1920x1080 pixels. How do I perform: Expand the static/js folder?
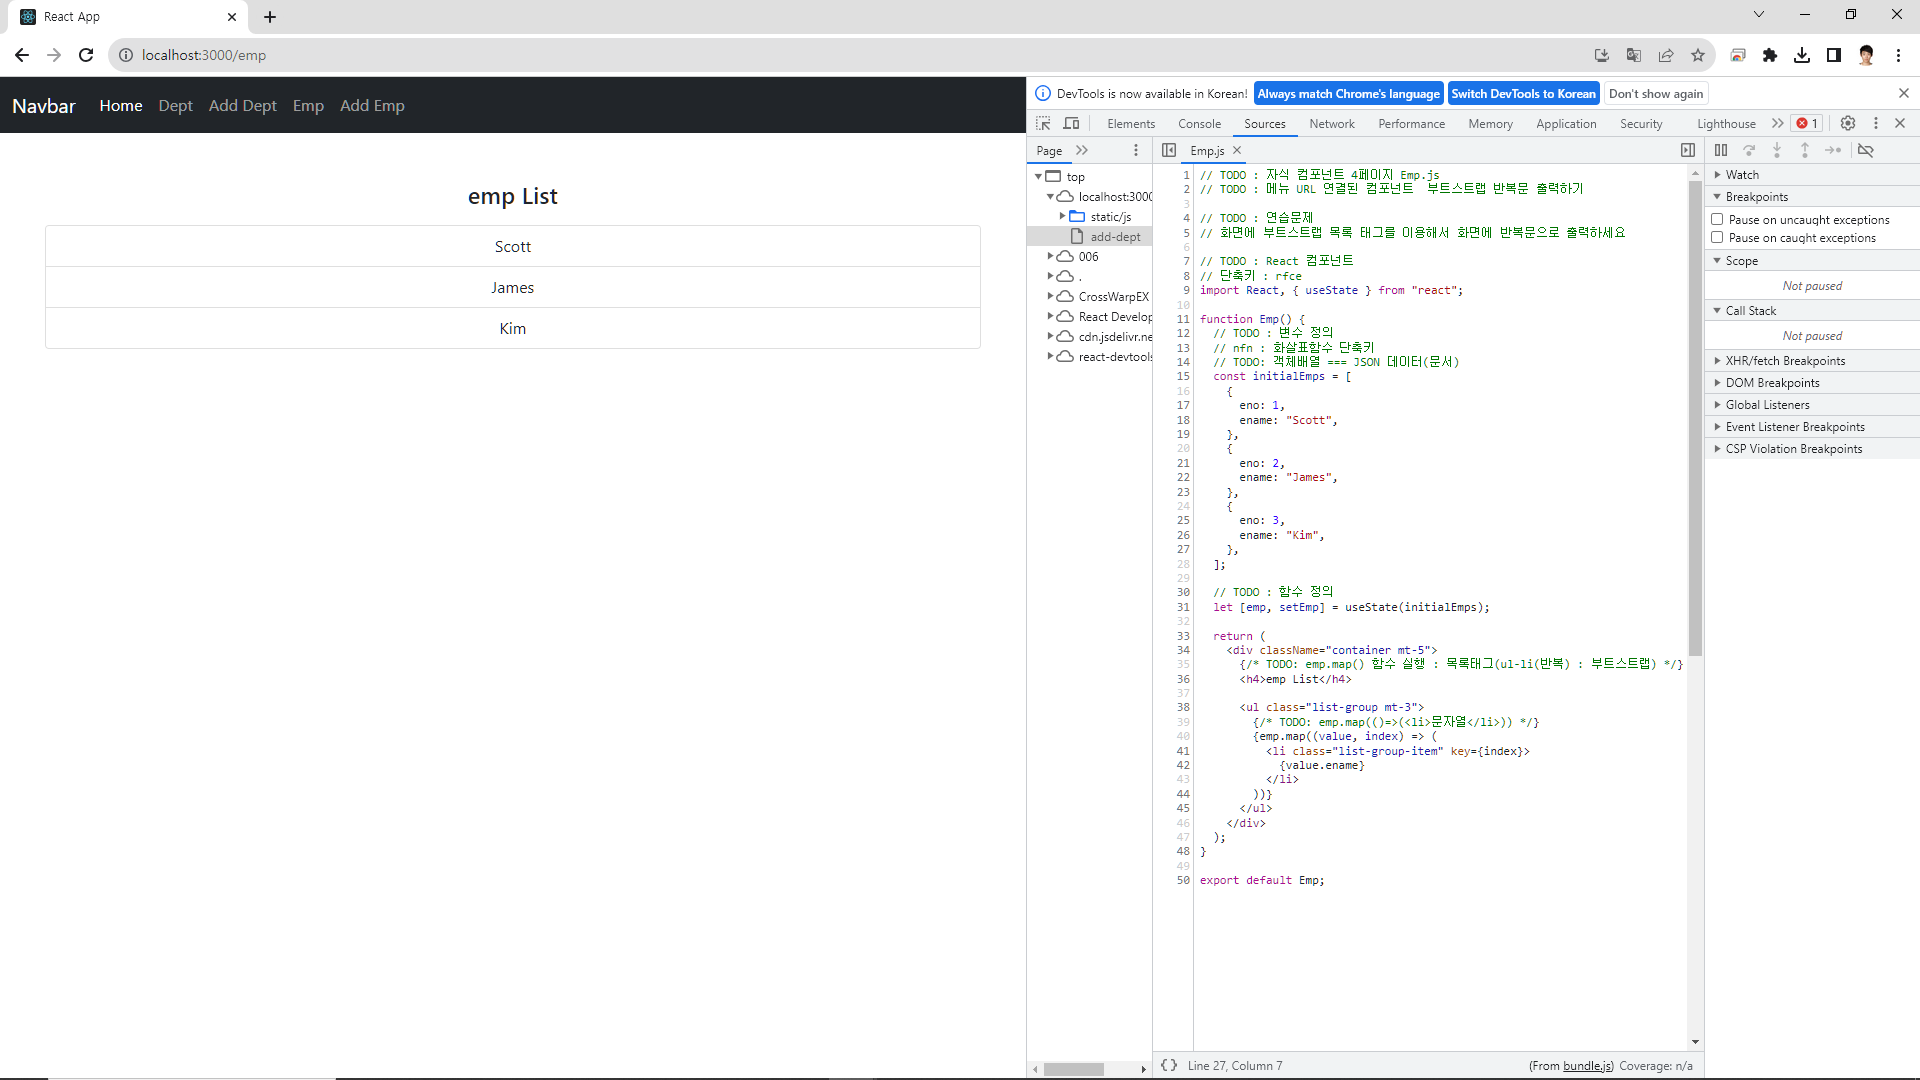click(x=1062, y=216)
